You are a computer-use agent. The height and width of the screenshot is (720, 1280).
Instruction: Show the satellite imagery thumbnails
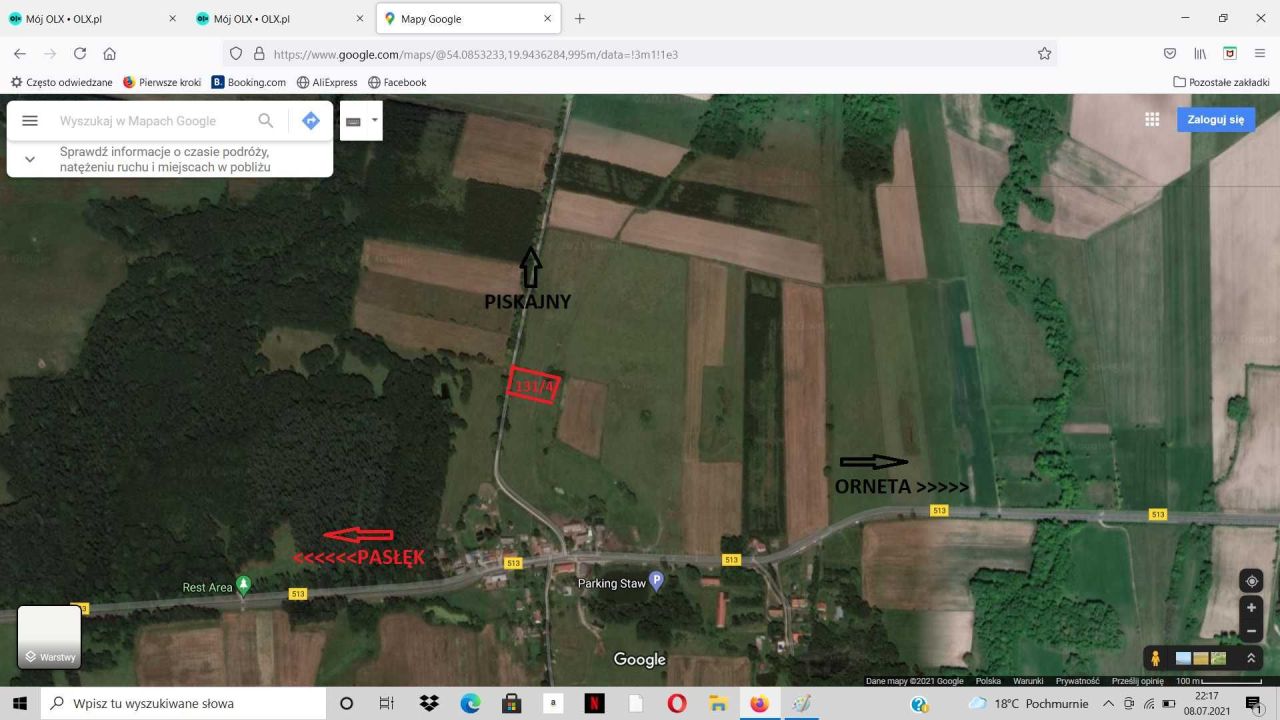(x=1201, y=658)
